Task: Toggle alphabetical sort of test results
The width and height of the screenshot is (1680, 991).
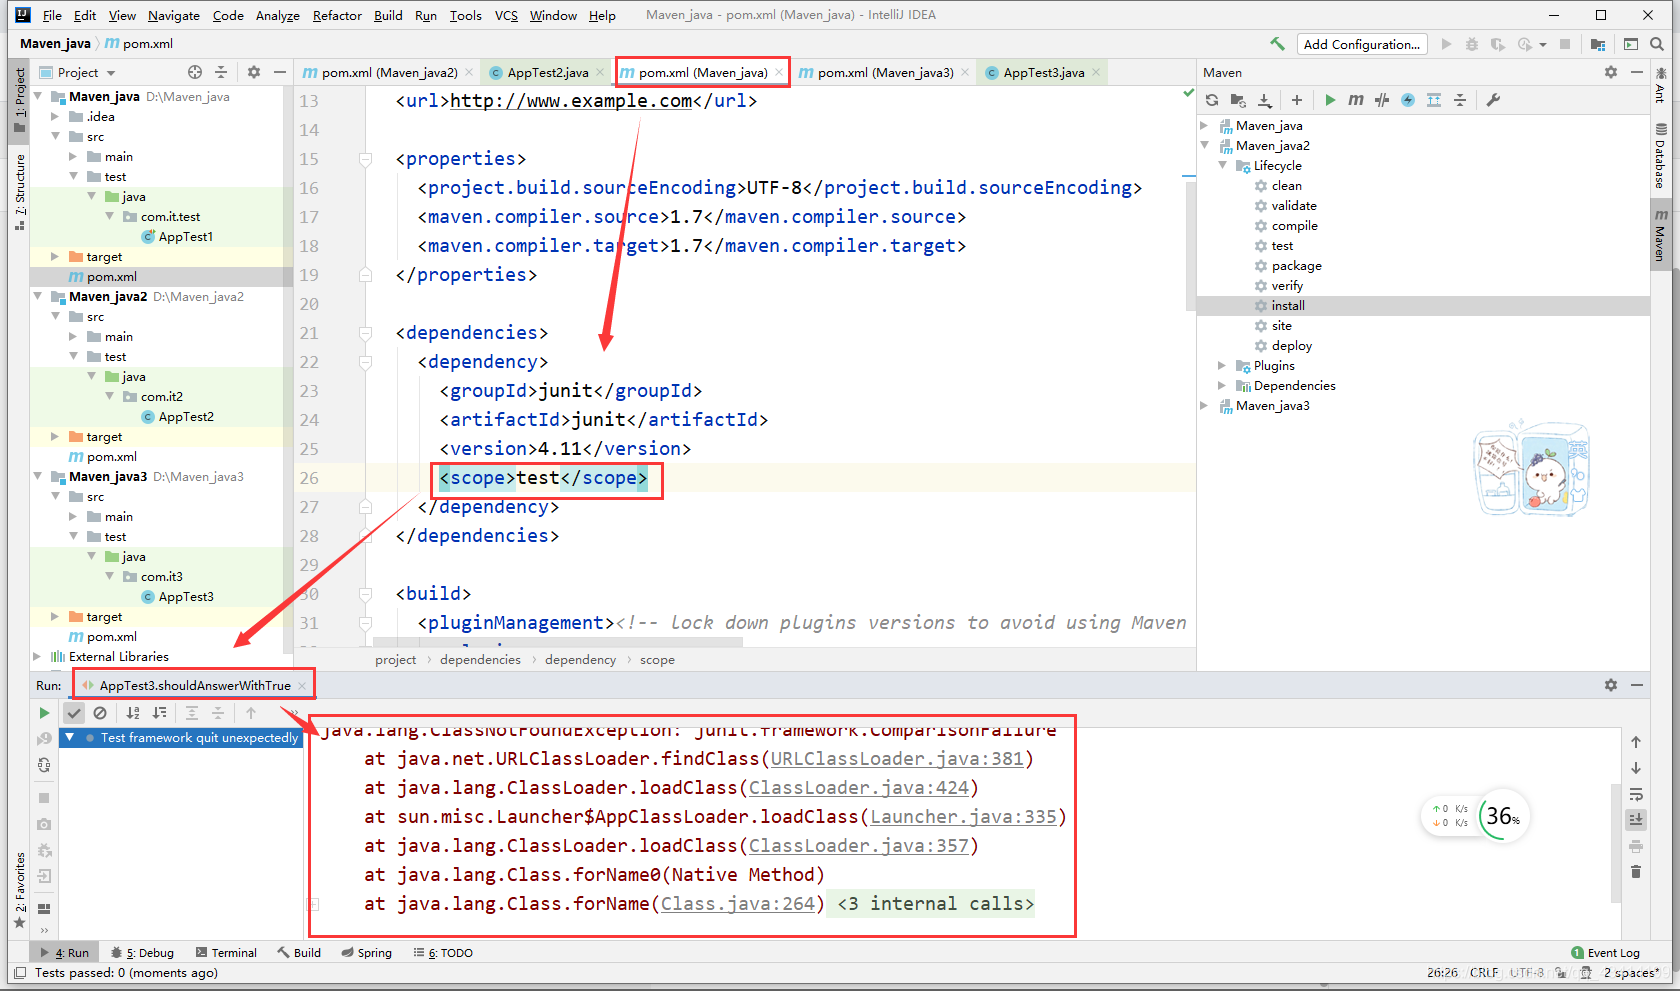Action: 133,713
